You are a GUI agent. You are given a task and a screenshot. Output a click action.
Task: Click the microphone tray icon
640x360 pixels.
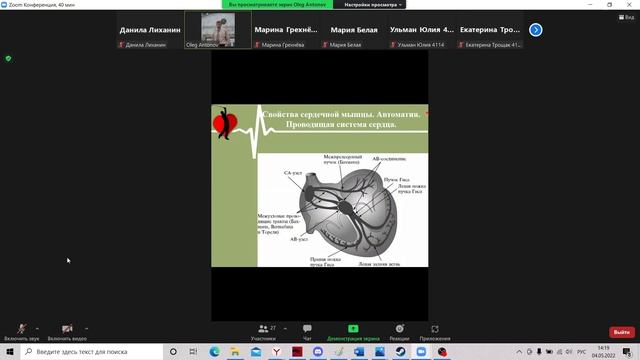pyautogui.click(x=539, y=351)
